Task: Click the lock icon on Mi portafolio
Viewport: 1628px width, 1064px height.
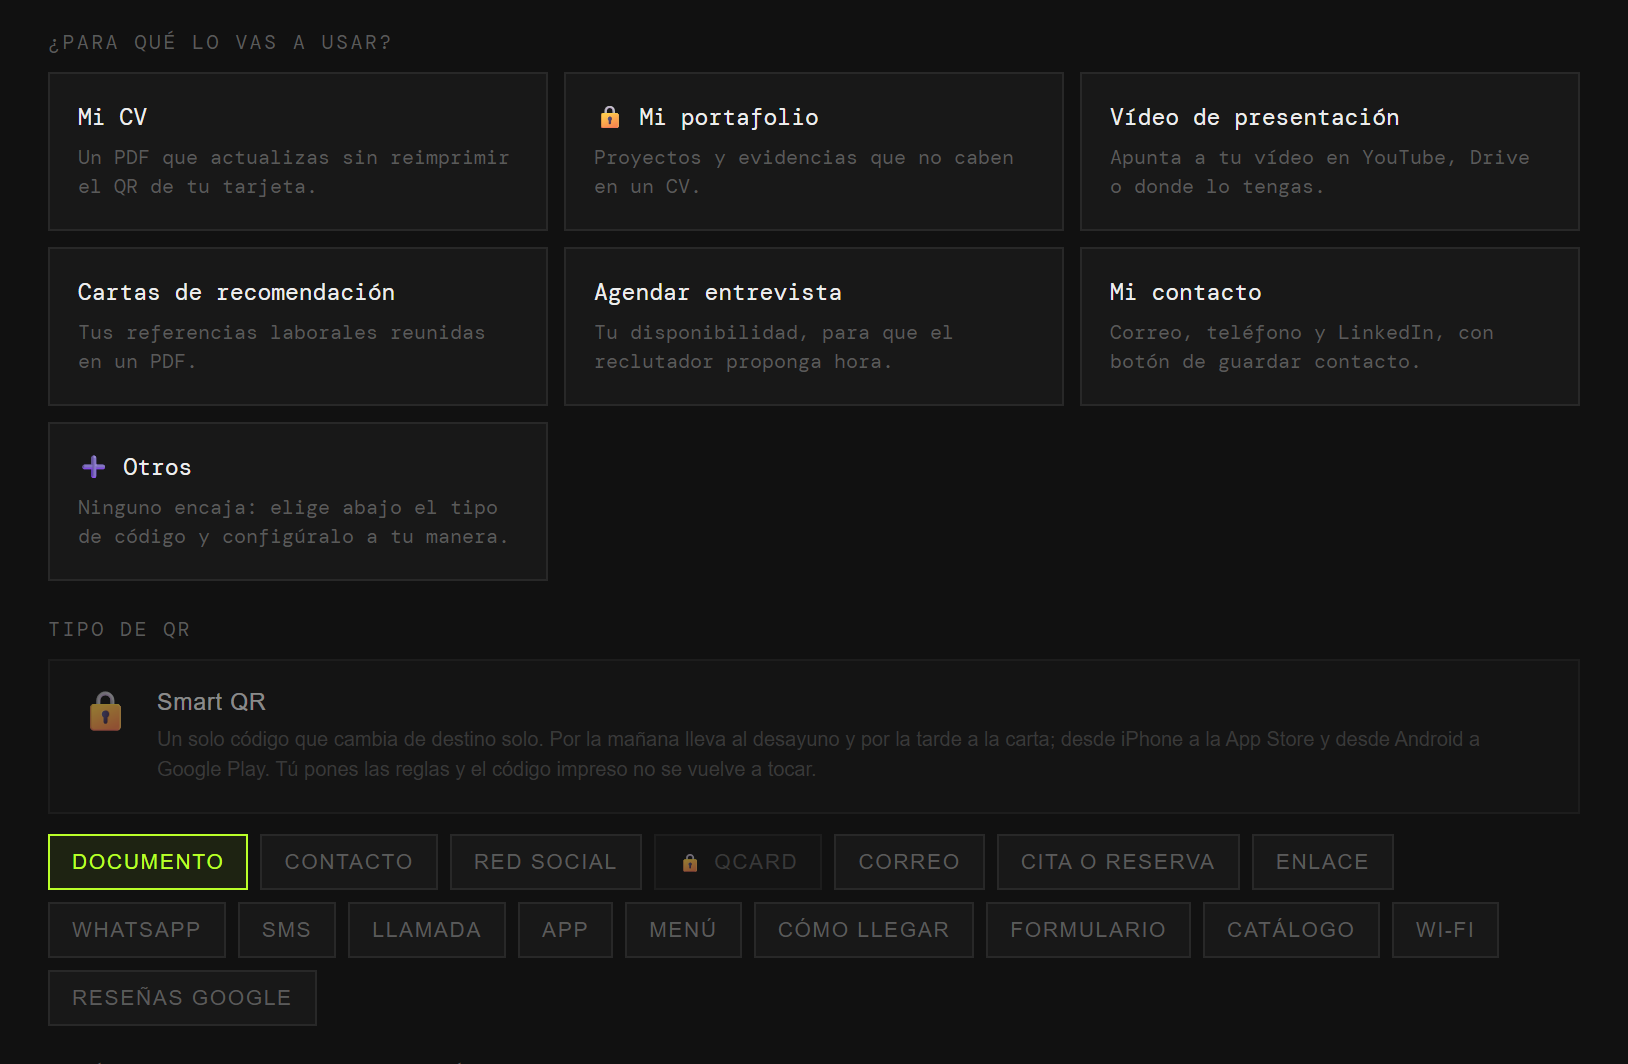Action: click(609, 118)
